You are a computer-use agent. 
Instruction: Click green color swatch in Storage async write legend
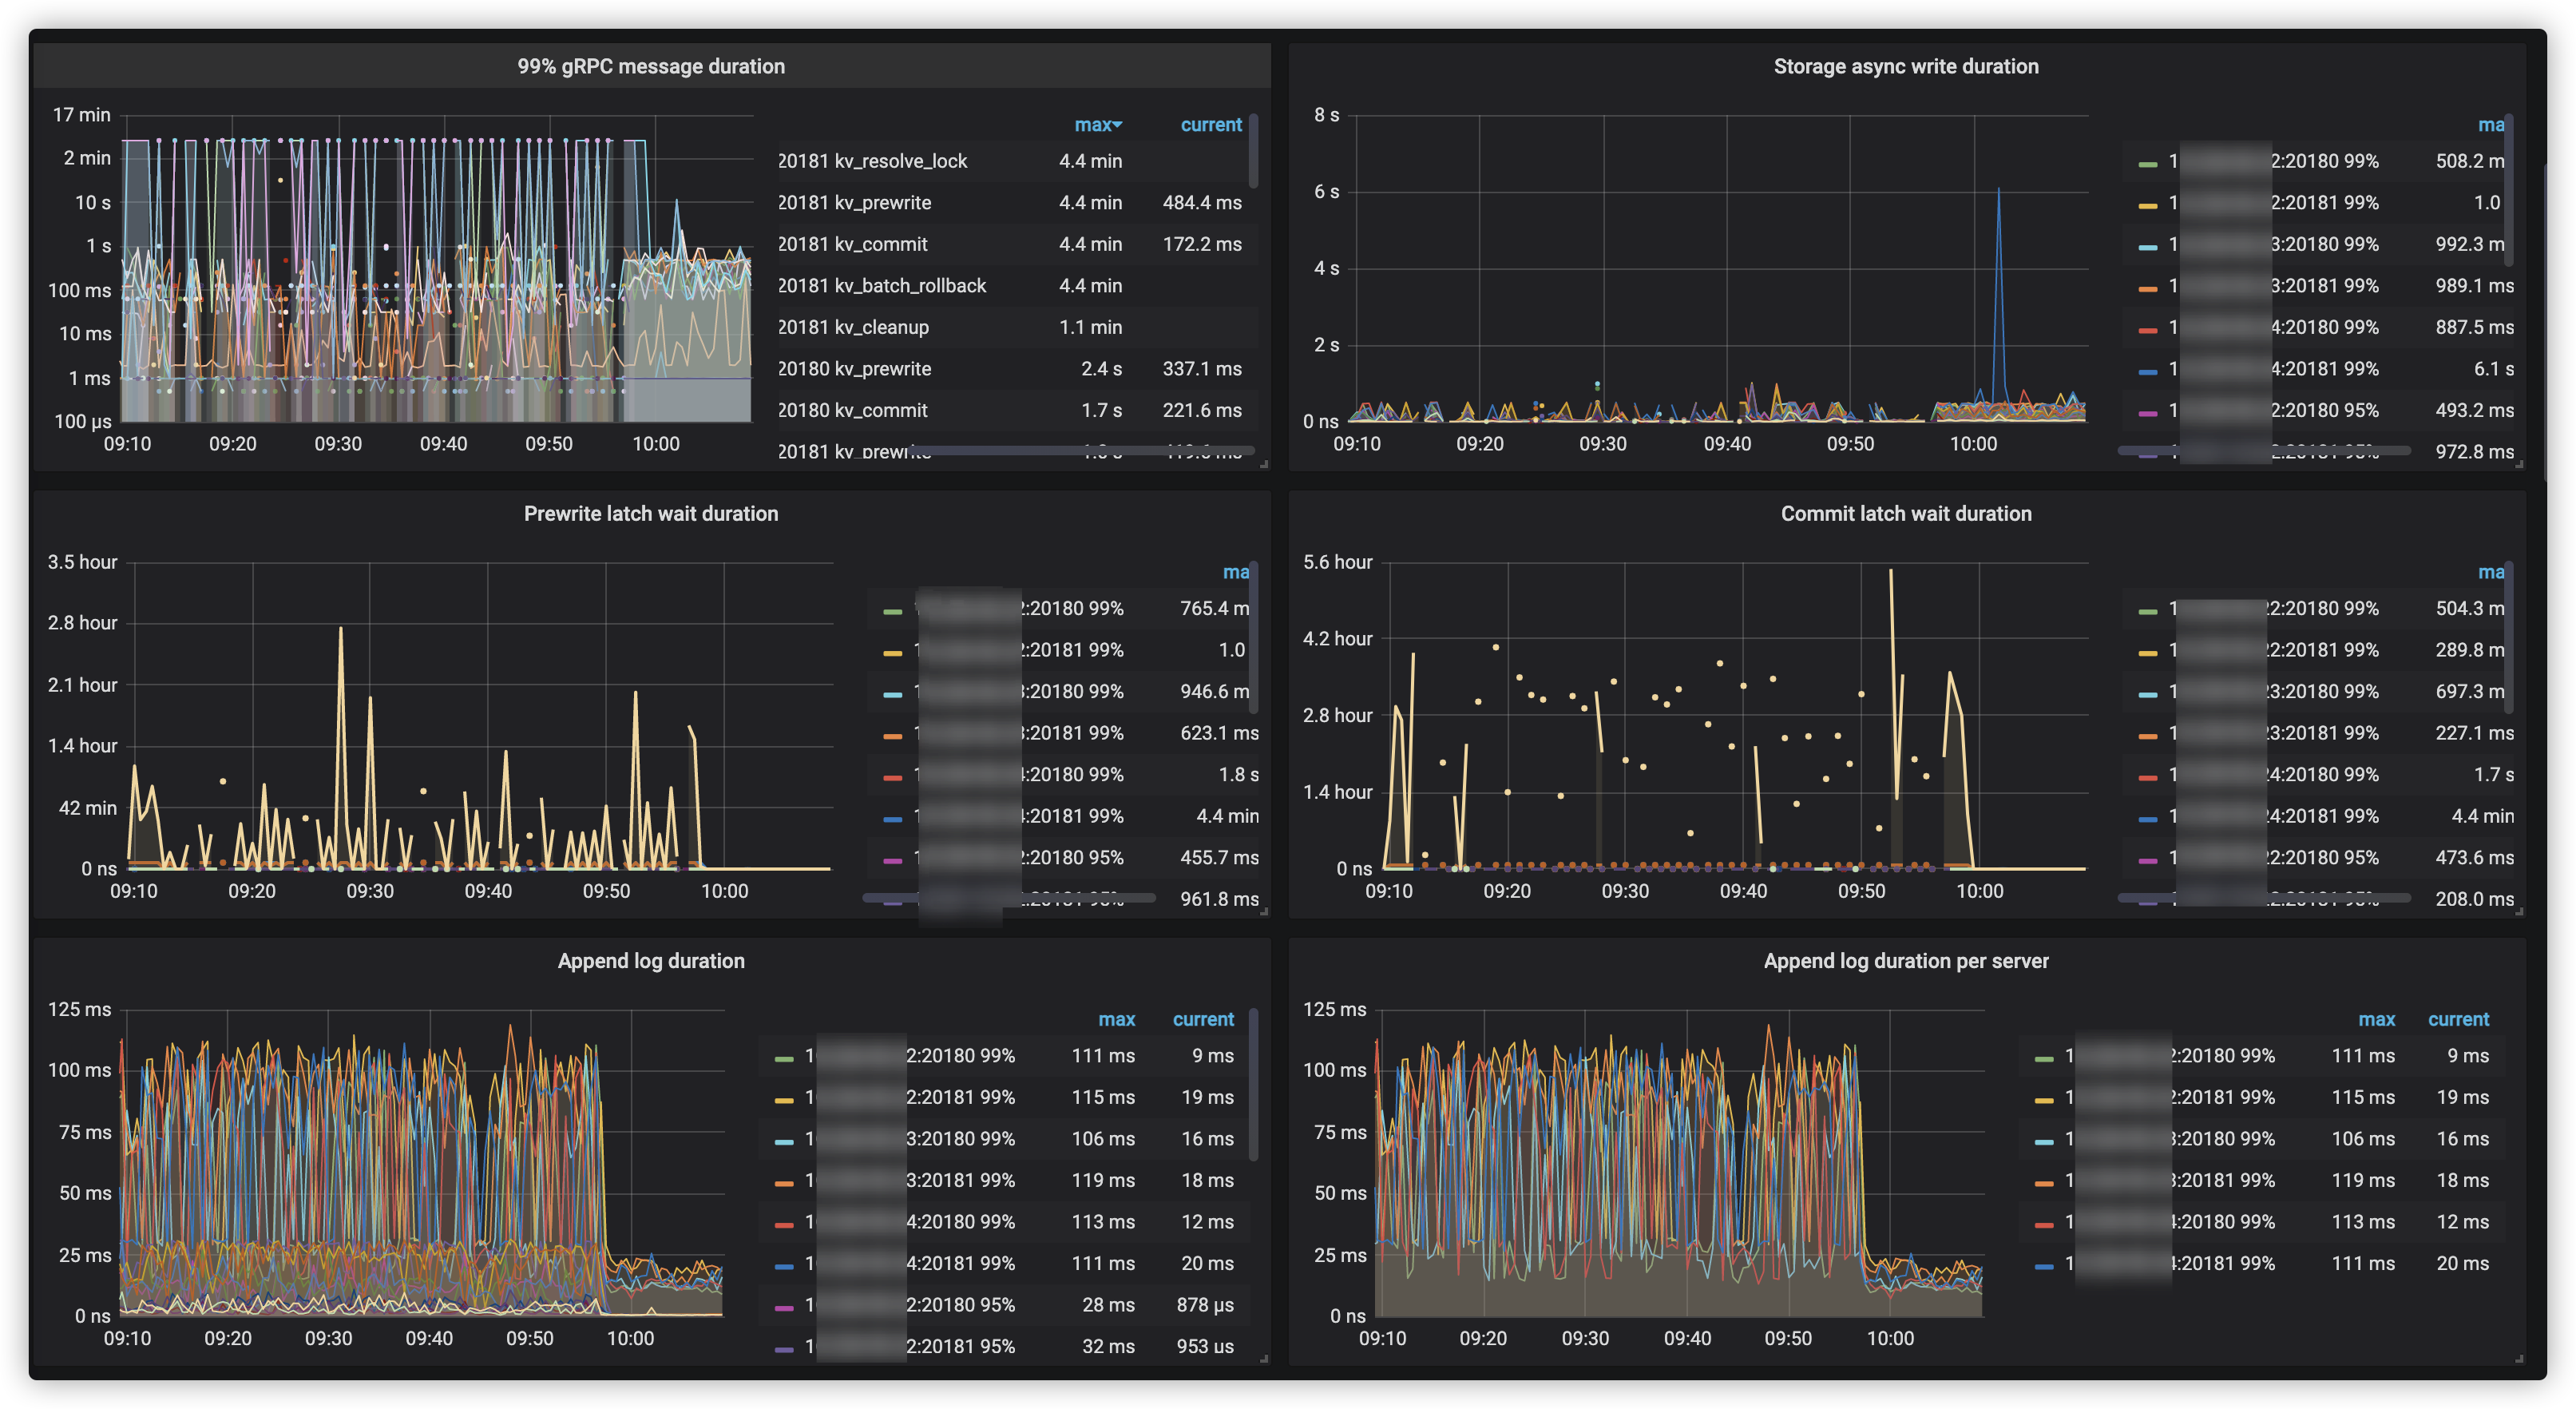pyautogui.click(x=2147, y=163)
